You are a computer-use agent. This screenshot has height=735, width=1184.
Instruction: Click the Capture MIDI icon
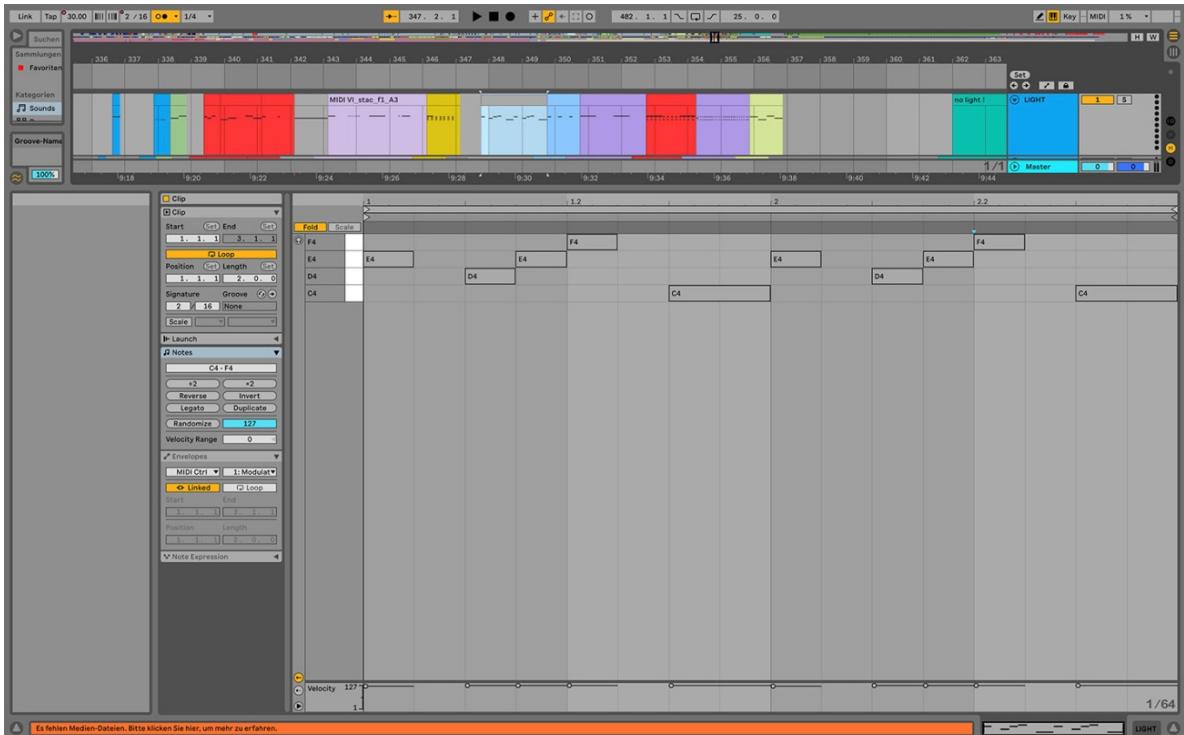click(575, 16)
